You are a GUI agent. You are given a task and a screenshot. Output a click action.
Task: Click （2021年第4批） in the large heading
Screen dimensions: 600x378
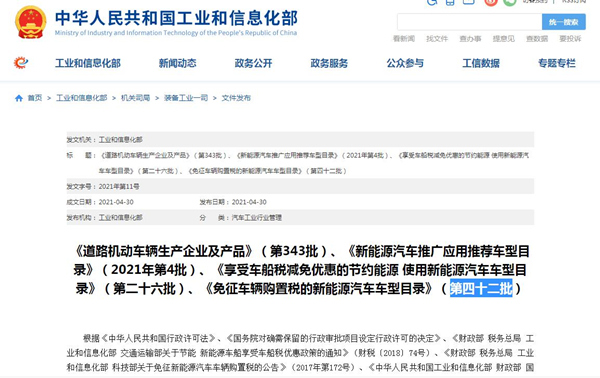(149, 270)
